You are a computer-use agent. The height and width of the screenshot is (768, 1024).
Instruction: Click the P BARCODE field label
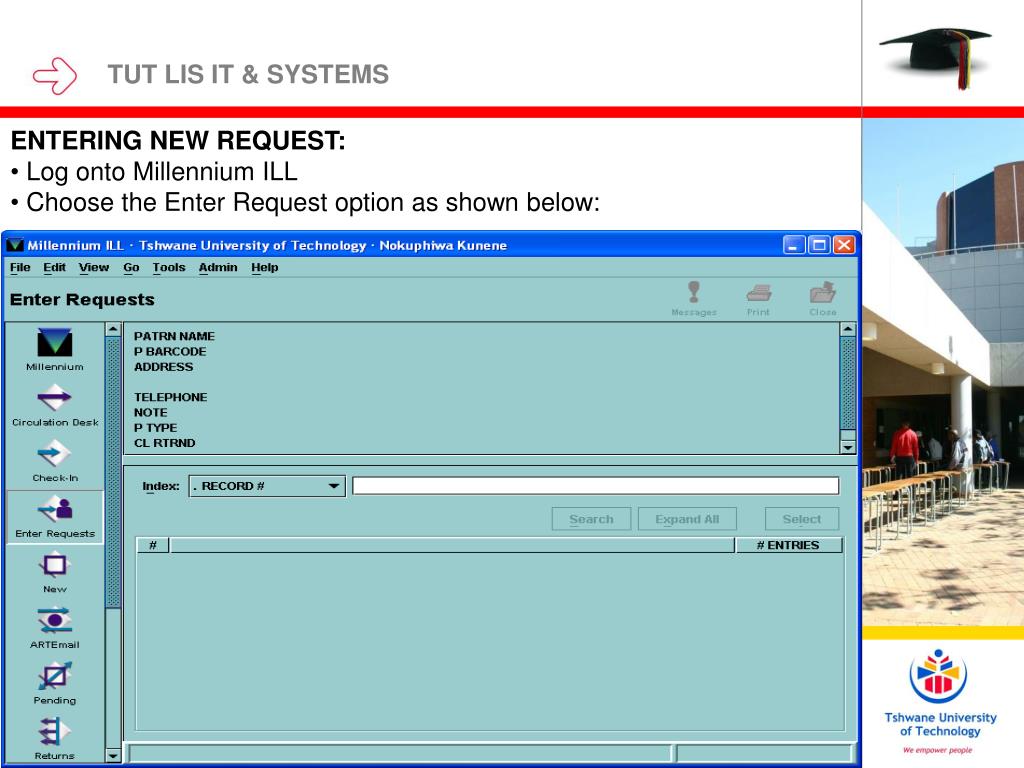point(170,351)
